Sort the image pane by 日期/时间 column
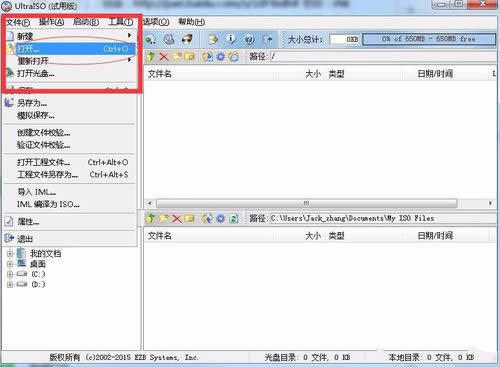The height and width of the screenshot is (367, 500). [435, 74]
